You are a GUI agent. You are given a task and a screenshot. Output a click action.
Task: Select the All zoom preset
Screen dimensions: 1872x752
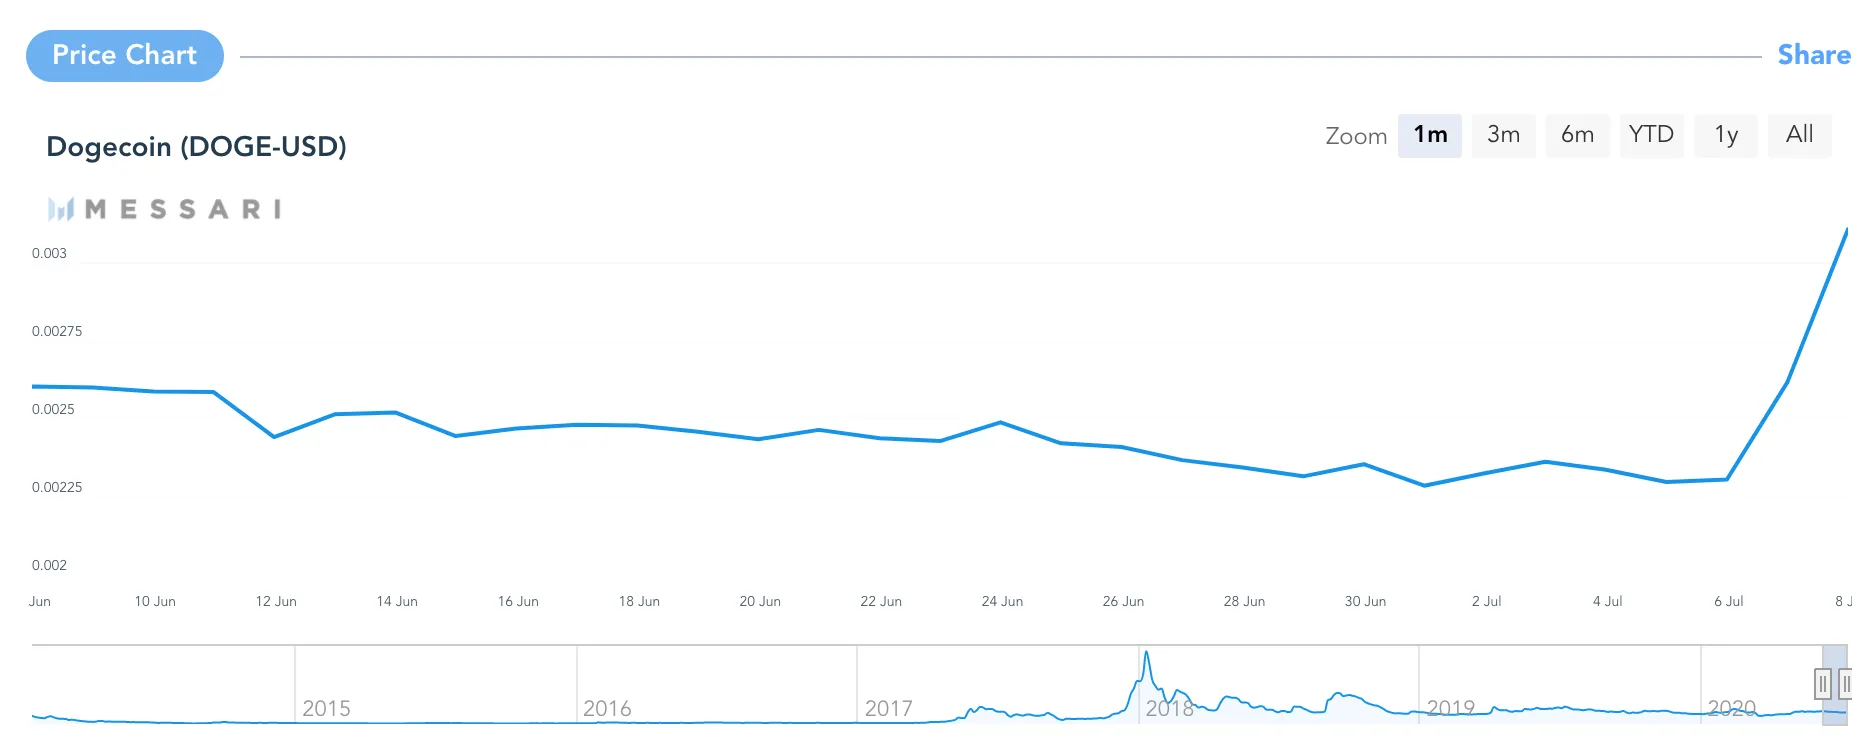1799,134
